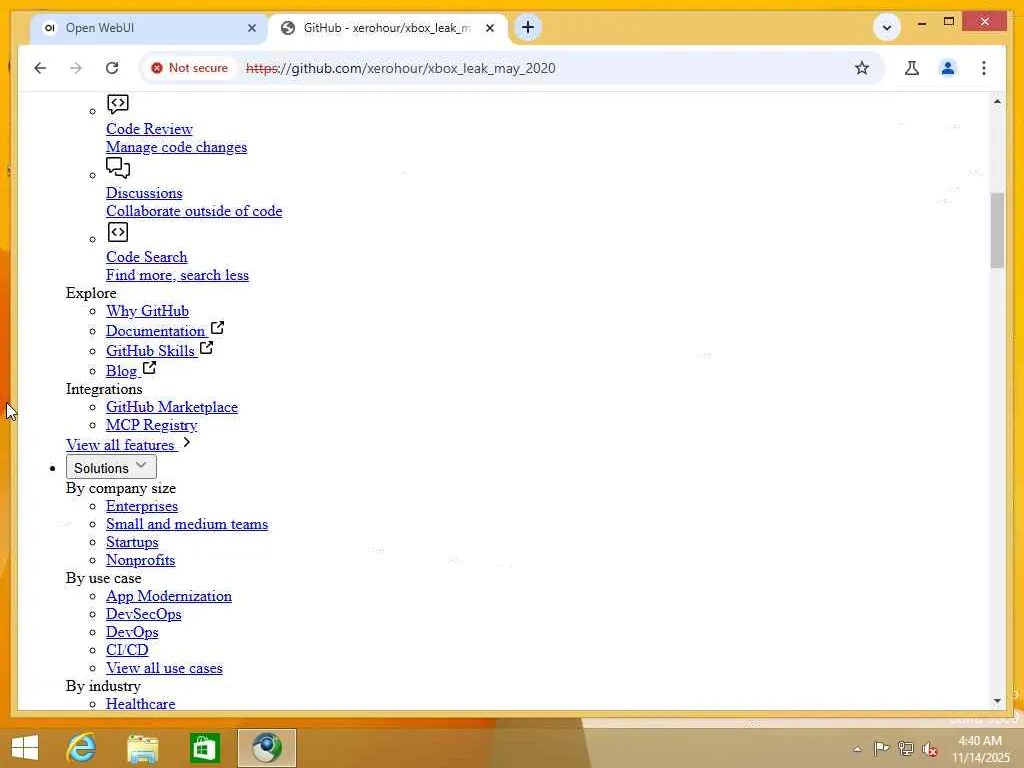Open the Discussions link

pyautogui.click(x=144, y=193)
